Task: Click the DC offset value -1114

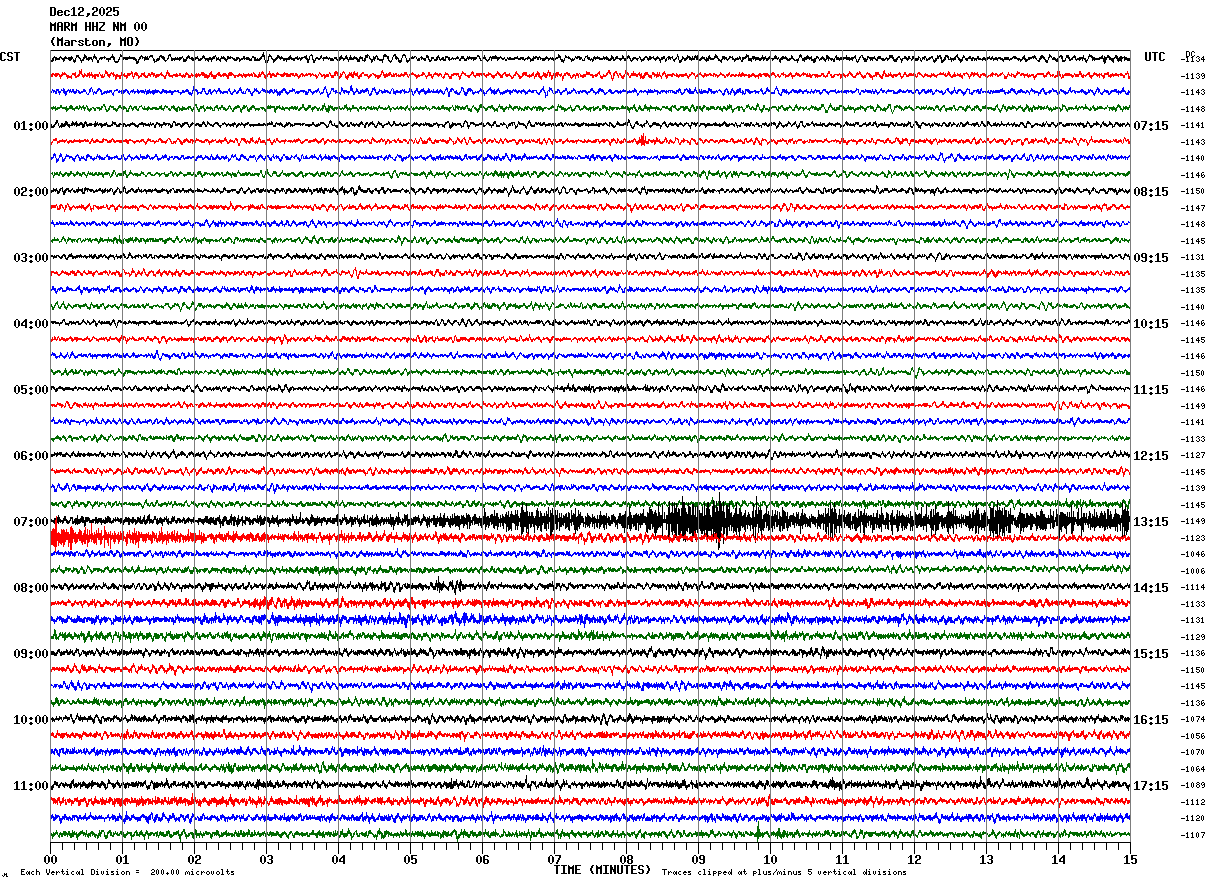Action: point(1192,588)
